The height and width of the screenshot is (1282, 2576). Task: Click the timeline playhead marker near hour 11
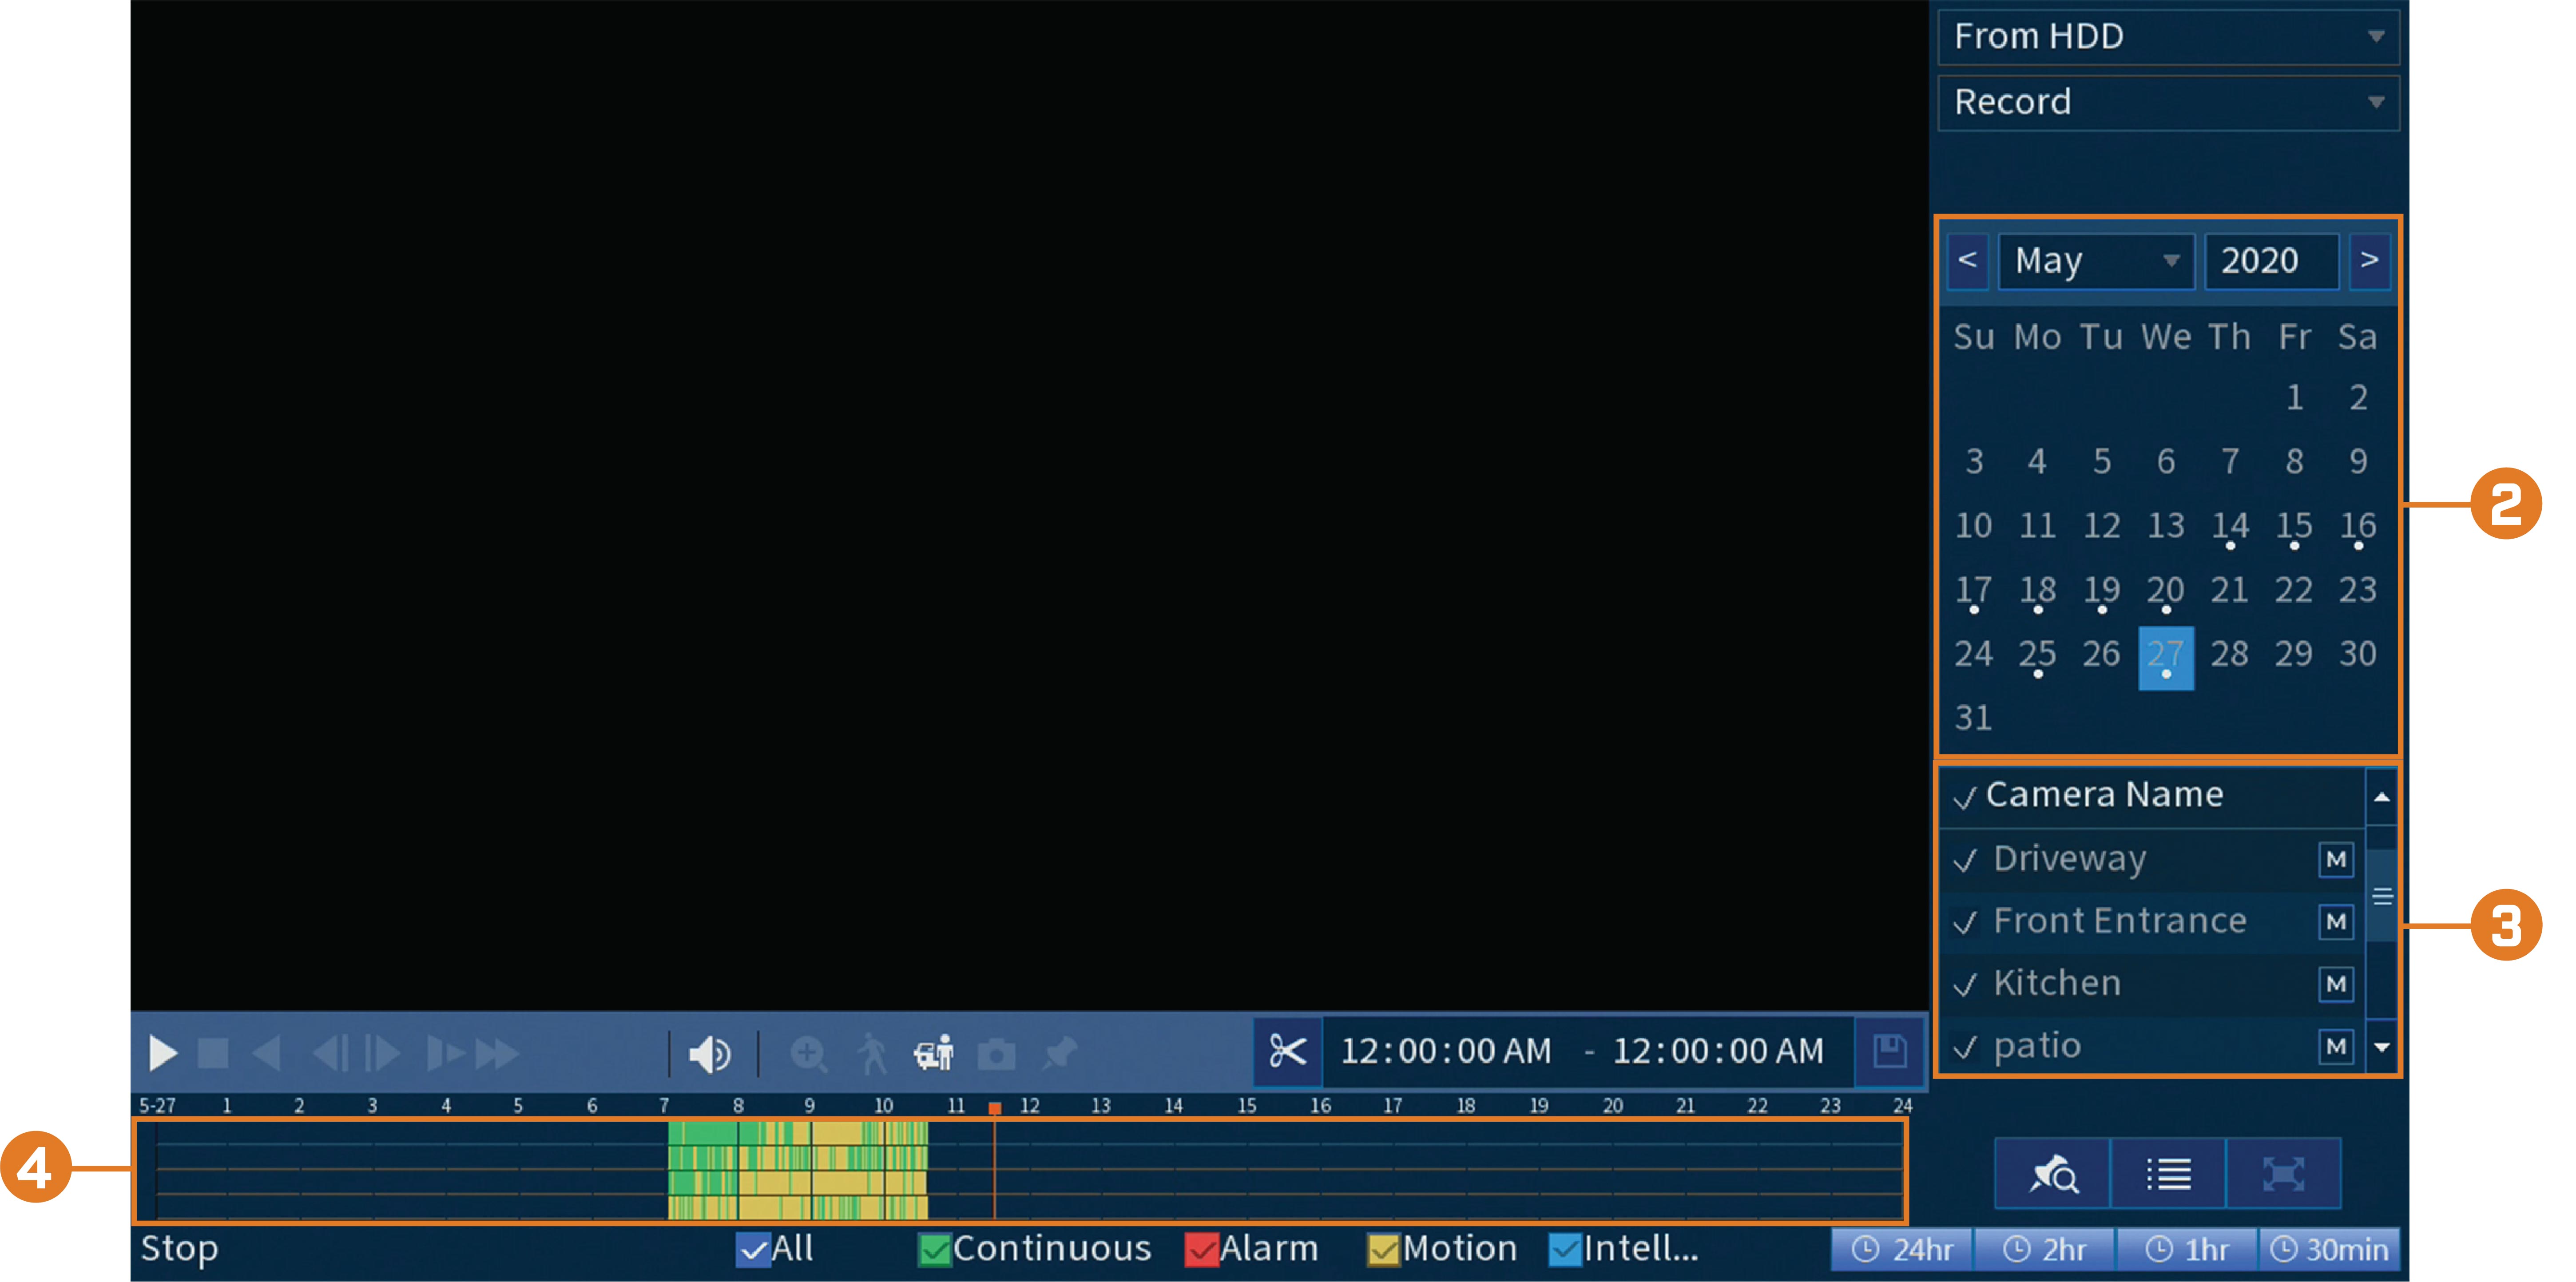tap(995, 1108)
